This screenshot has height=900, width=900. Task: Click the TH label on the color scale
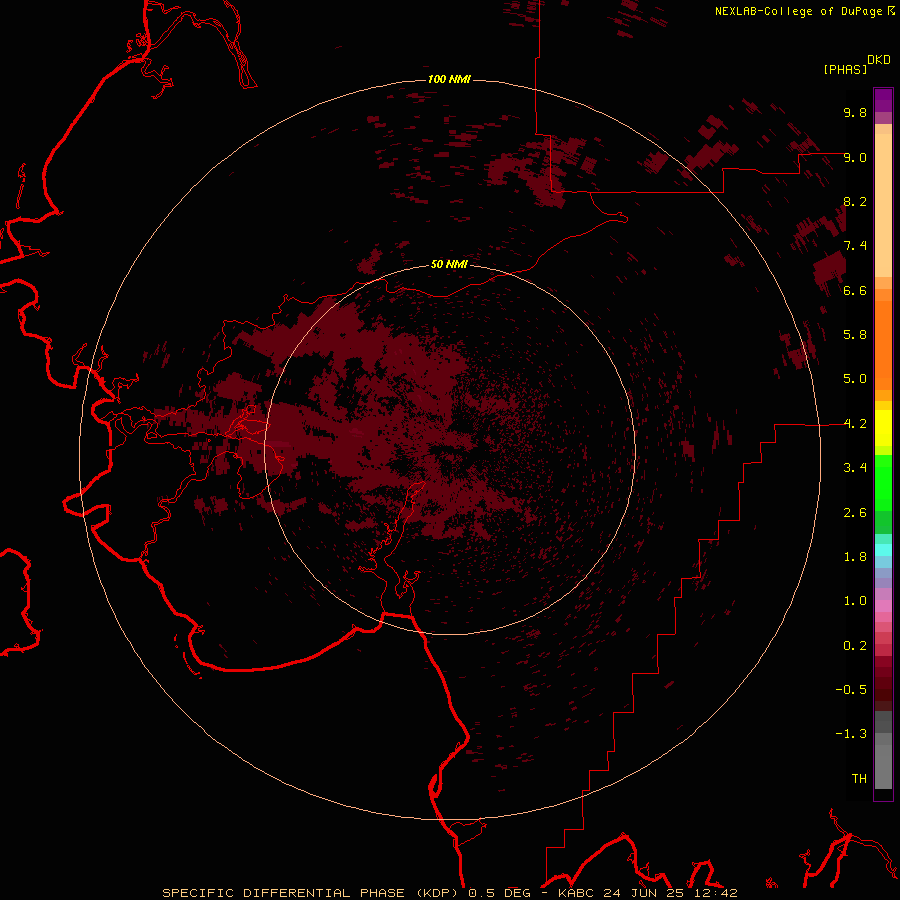pyautogui.click(x=859, y=779)
